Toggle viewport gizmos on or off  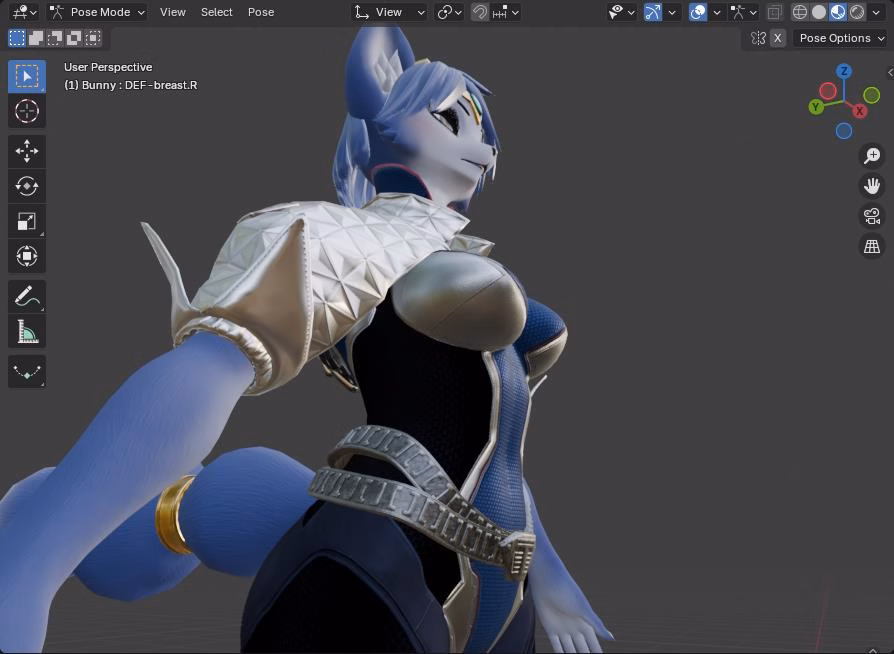point(653,12)
